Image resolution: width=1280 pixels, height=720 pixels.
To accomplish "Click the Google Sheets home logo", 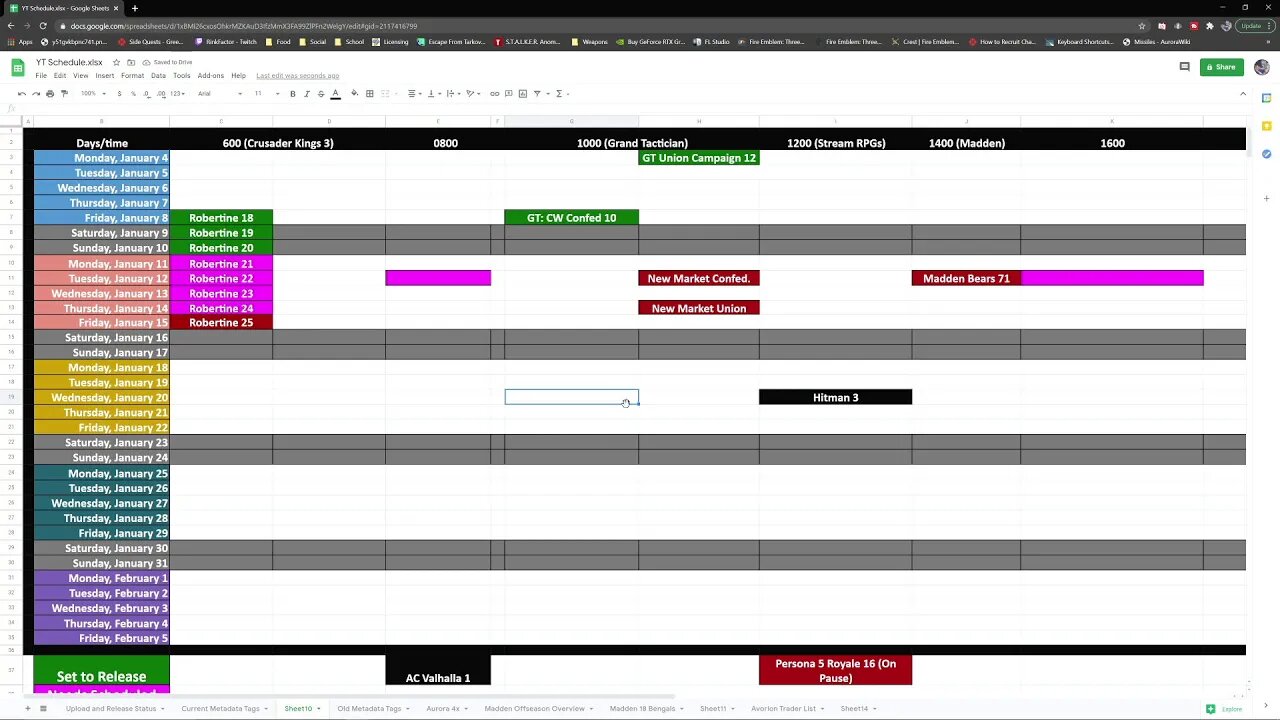I will (x=18, y=67).
